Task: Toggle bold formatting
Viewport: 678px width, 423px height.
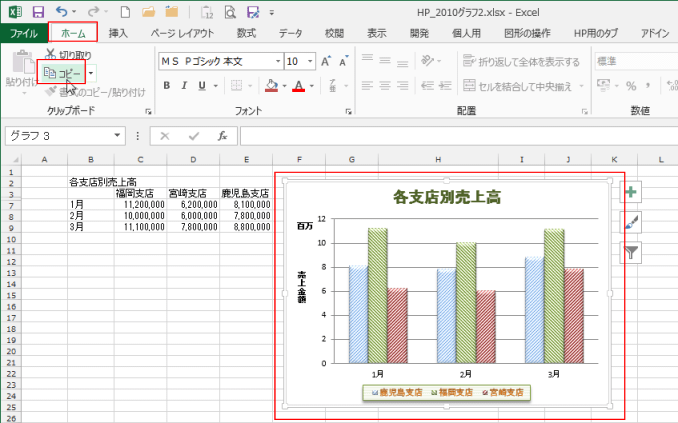Action: [x=166, y=86]
